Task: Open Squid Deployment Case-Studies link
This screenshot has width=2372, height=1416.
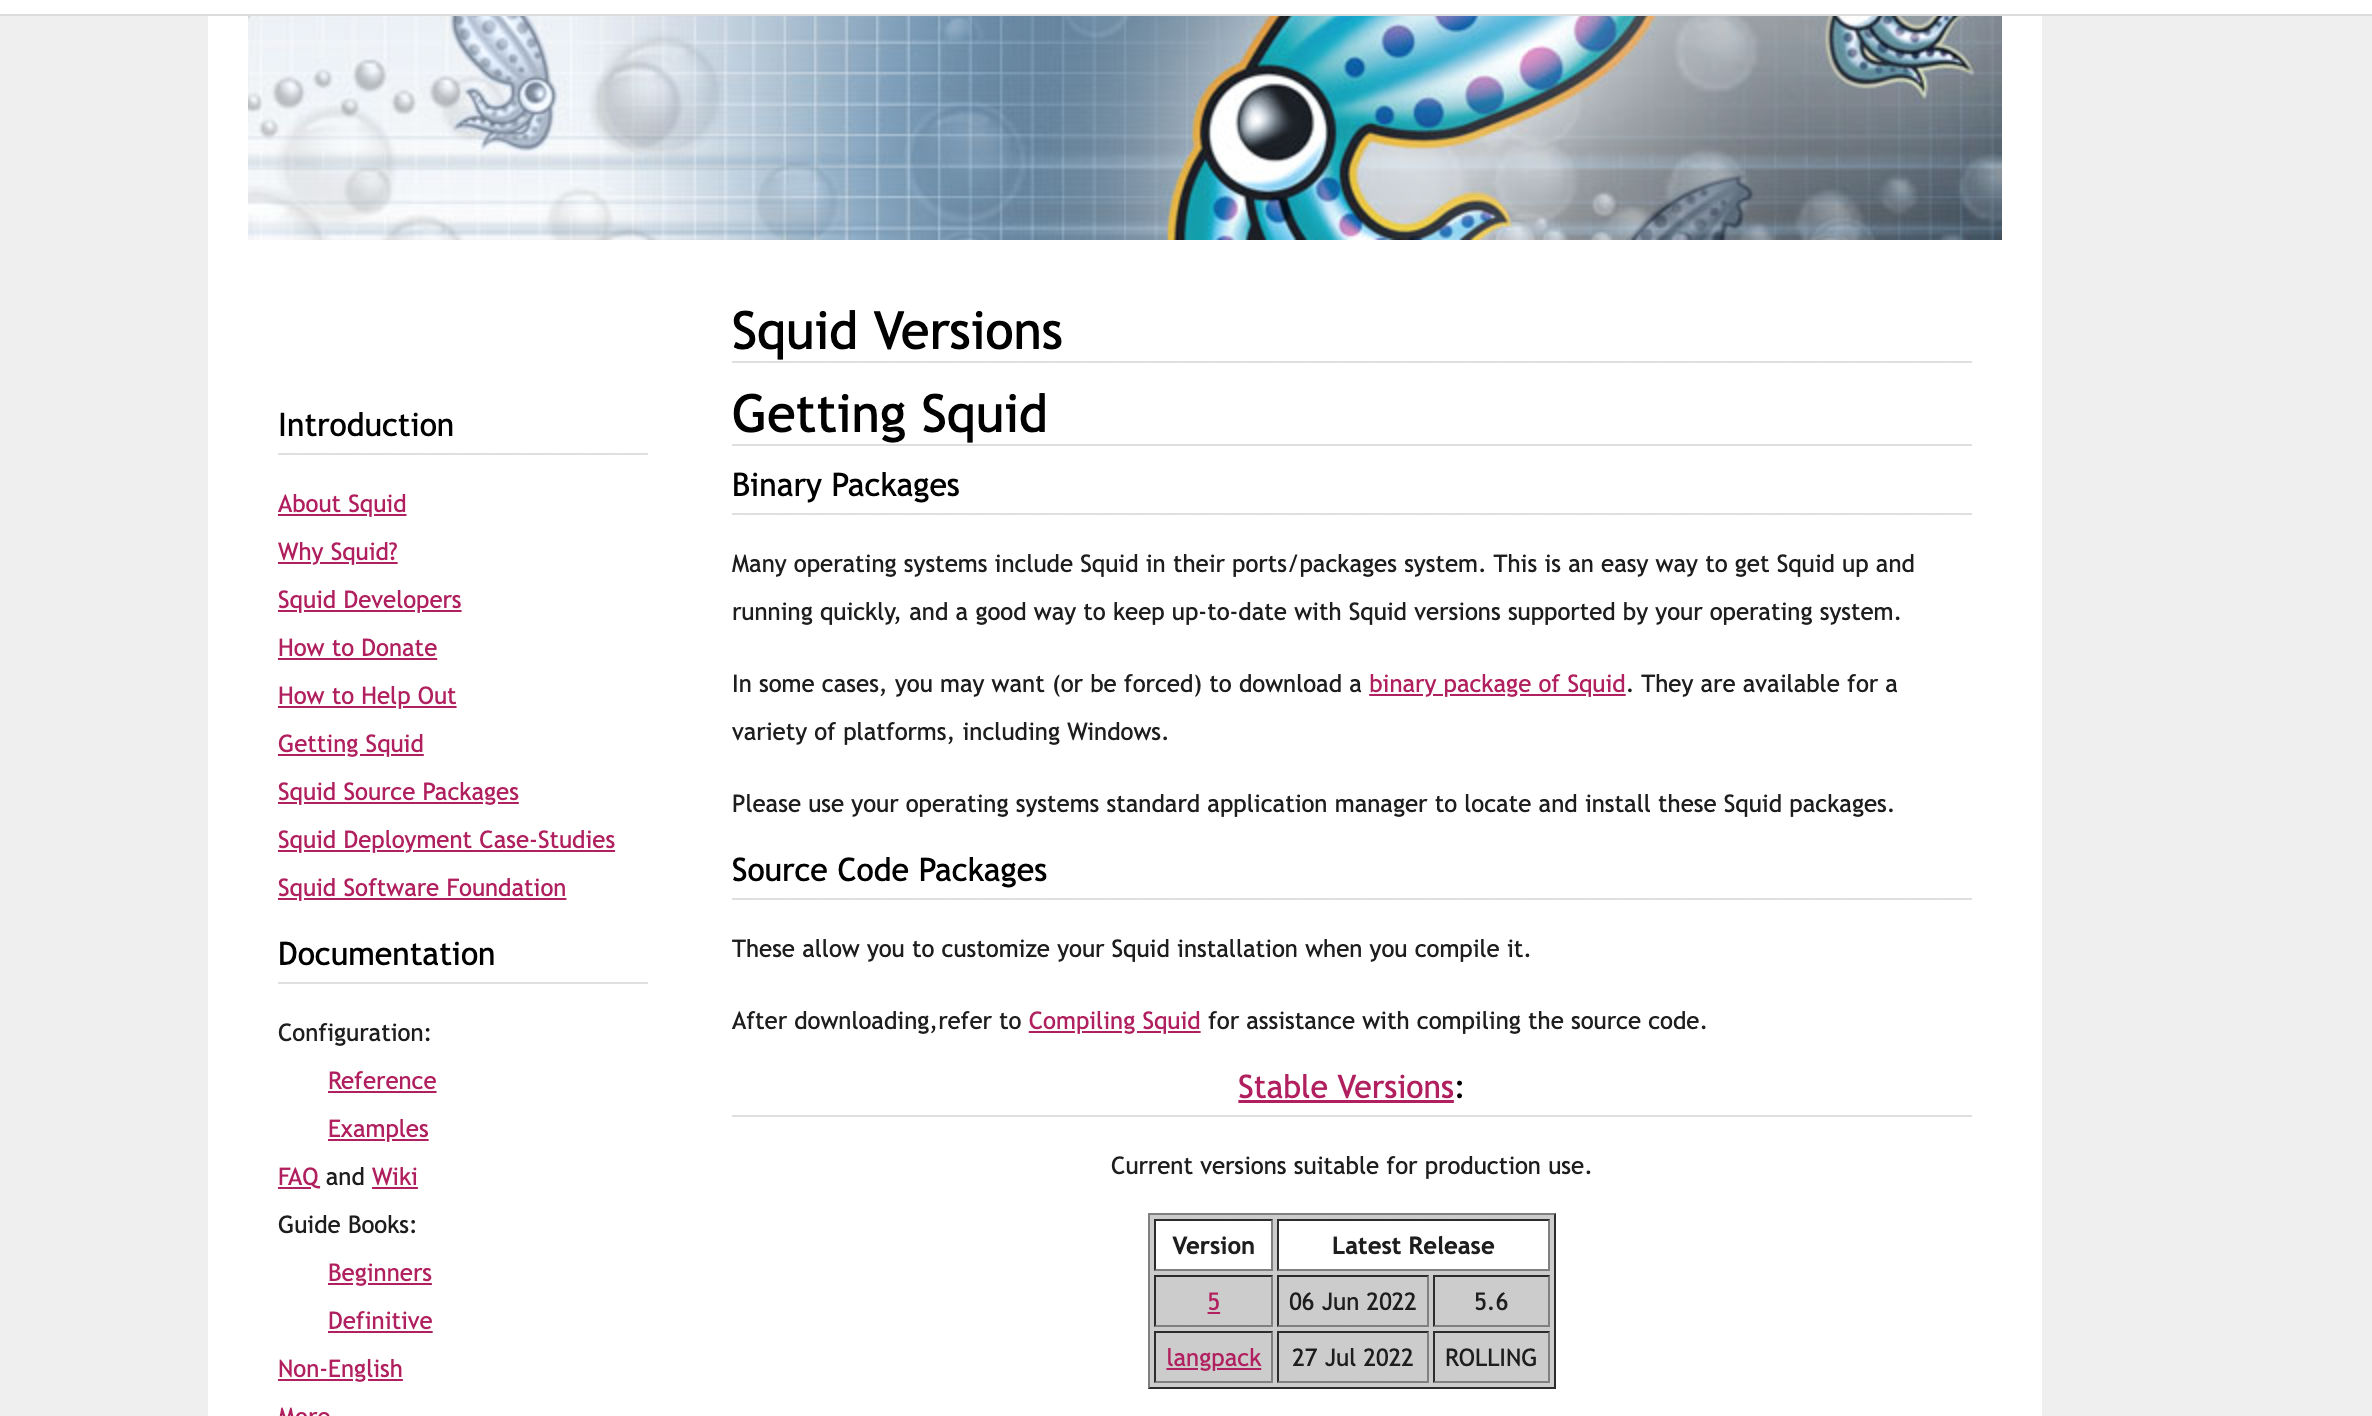Action: (x=446, y=840)
